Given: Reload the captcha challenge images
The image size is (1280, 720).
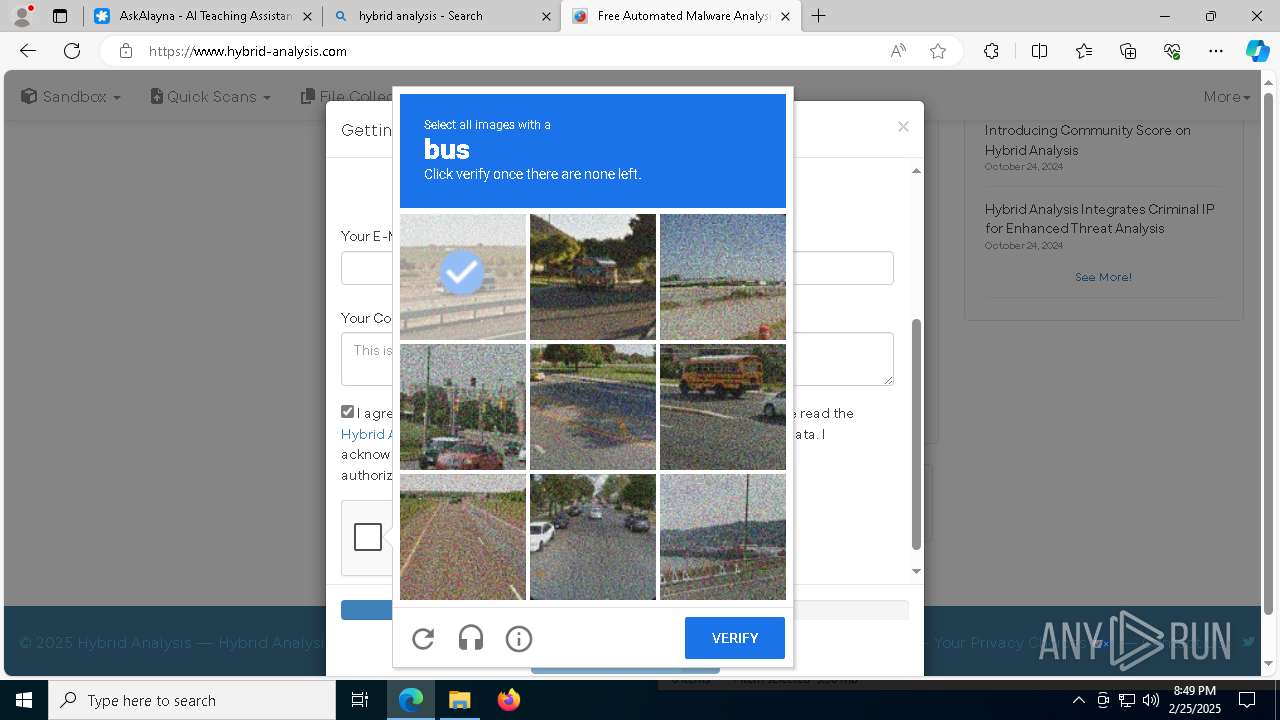Looking at the screenshot, I should tap(423, 638).
